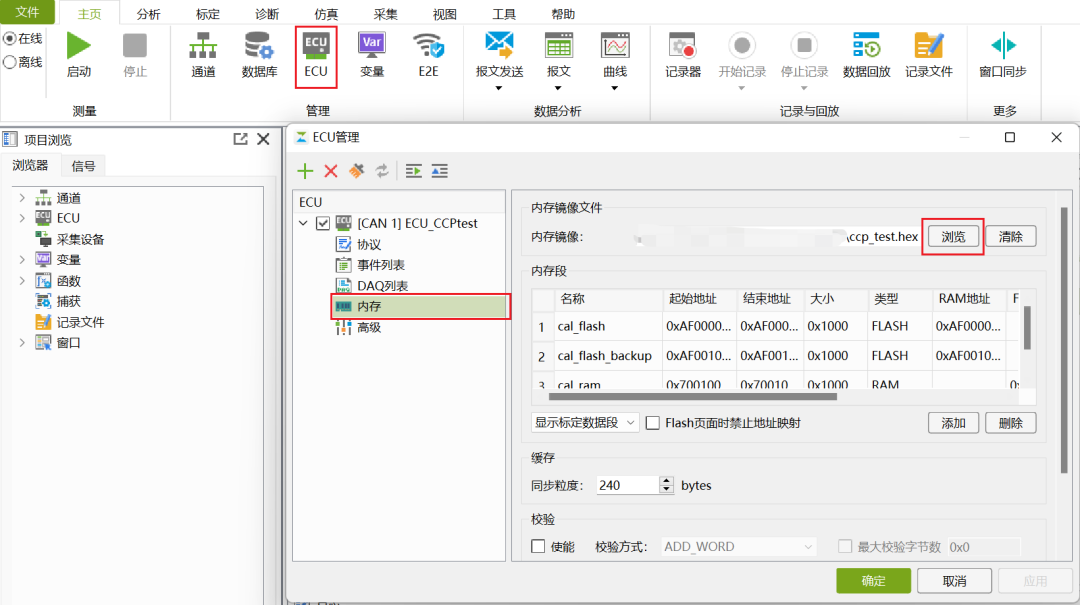1080x605 pixels.
Task: Open the 报文发送 dropdown arrow
Action: point(499,88)
